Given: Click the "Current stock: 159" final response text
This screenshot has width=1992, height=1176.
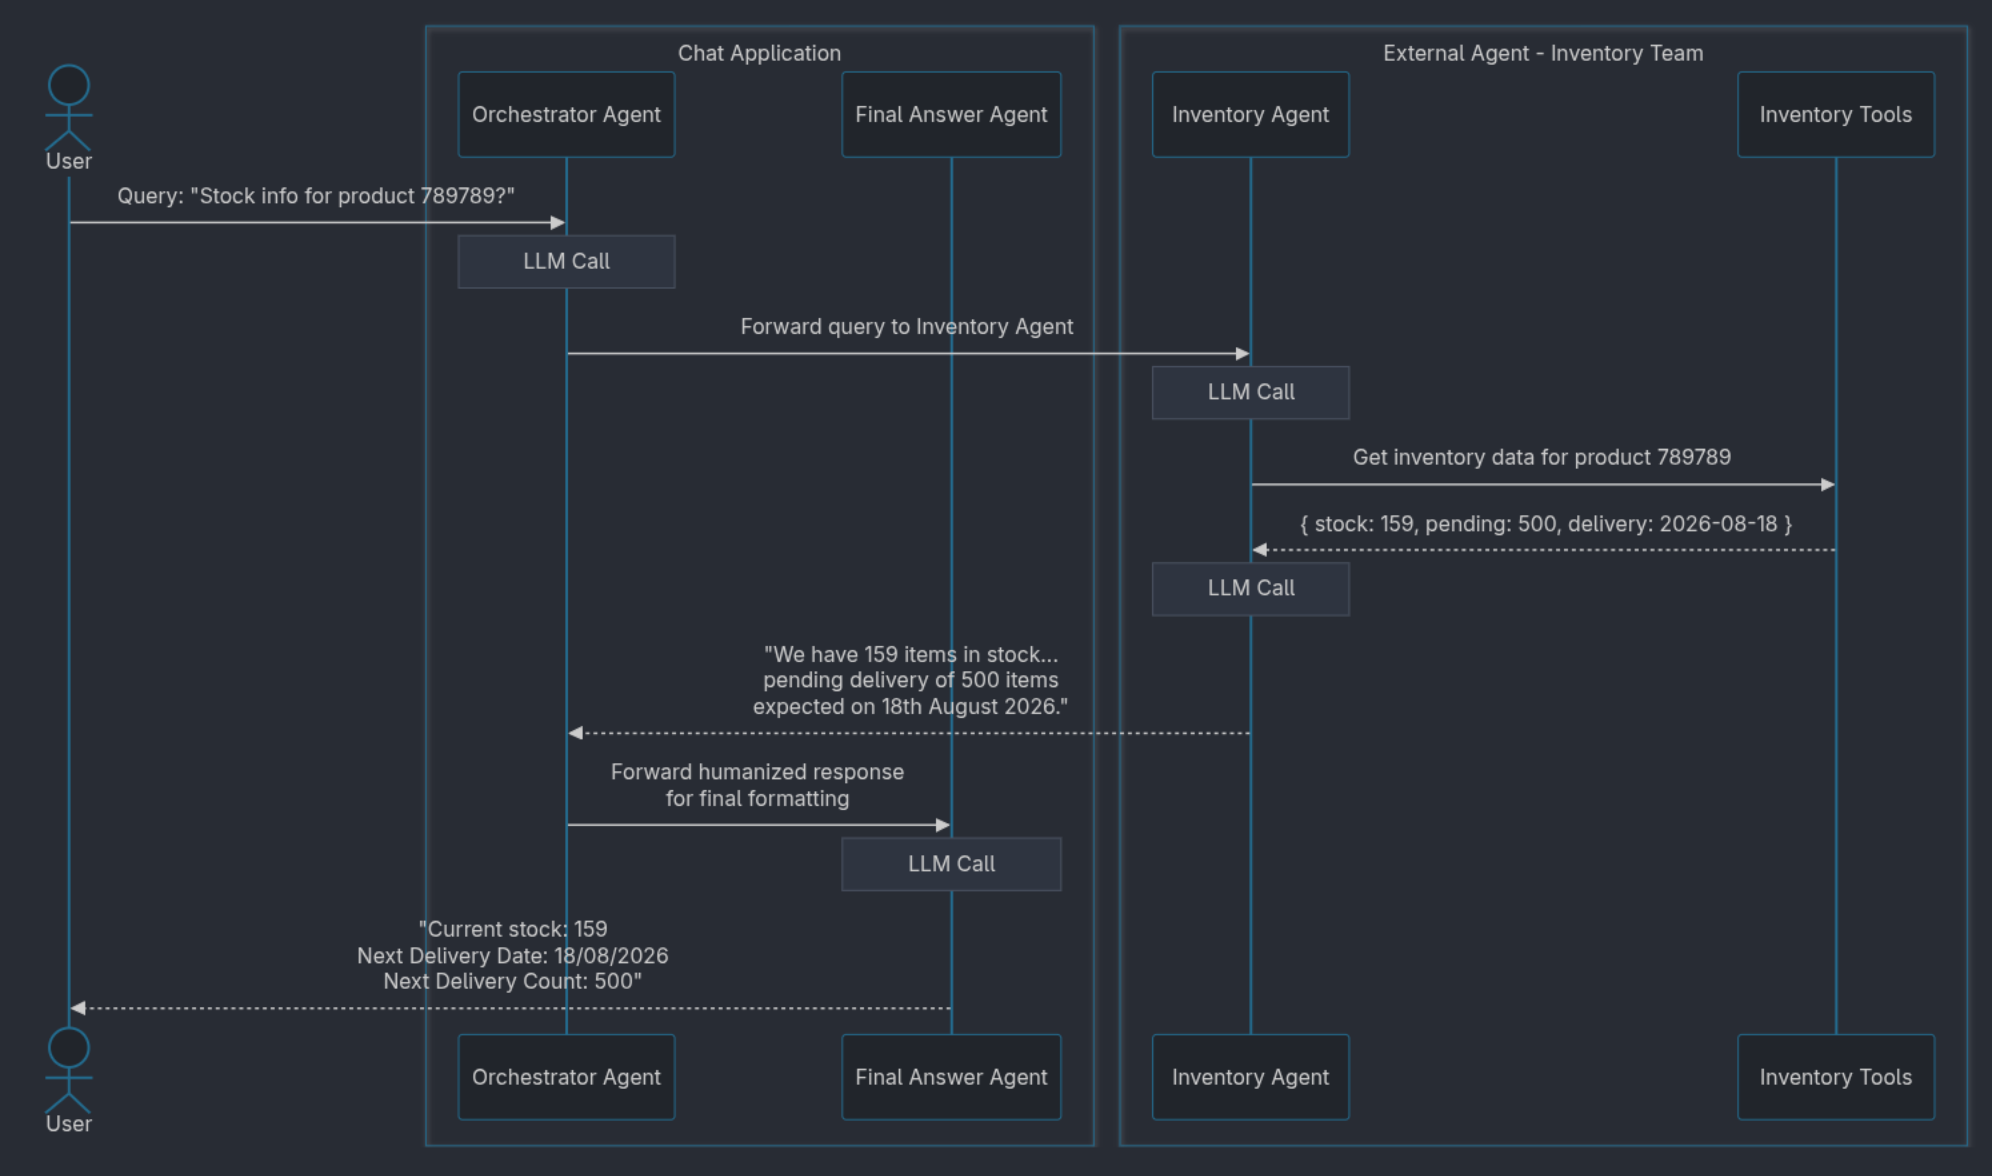Looking at the screenshot, I should [x=513, y=955].
